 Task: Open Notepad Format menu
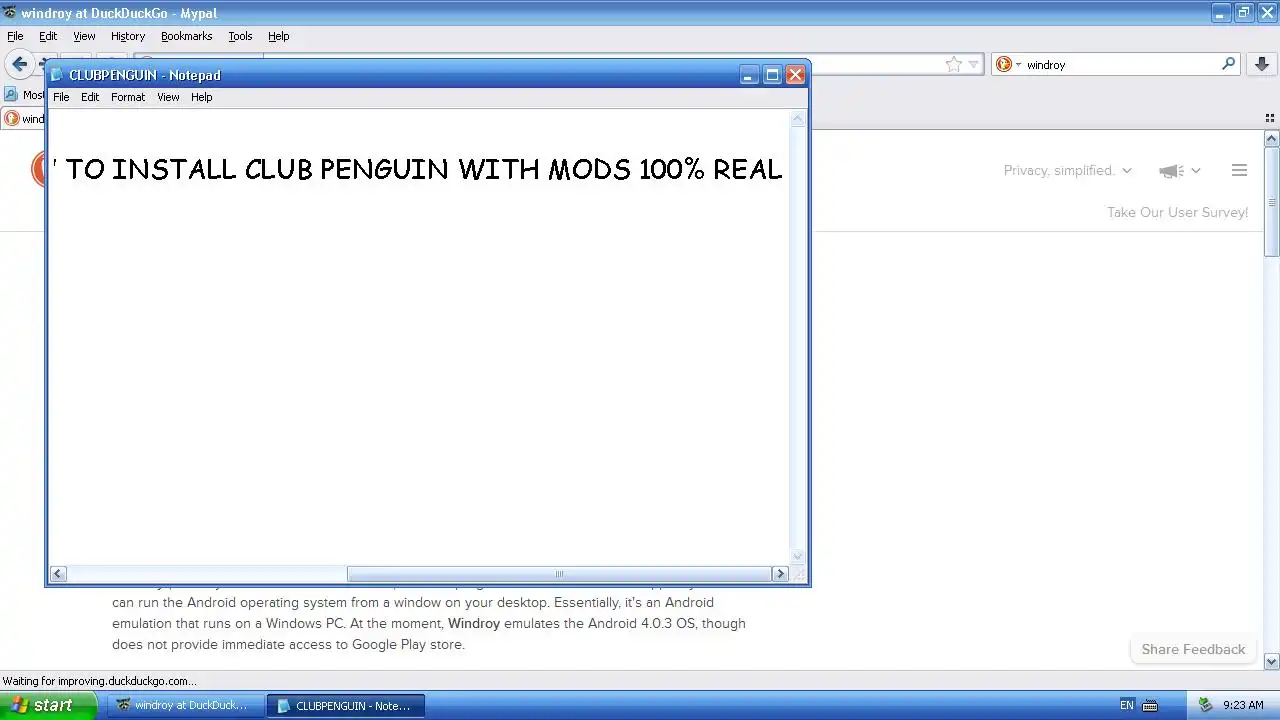tap(128, 97)
